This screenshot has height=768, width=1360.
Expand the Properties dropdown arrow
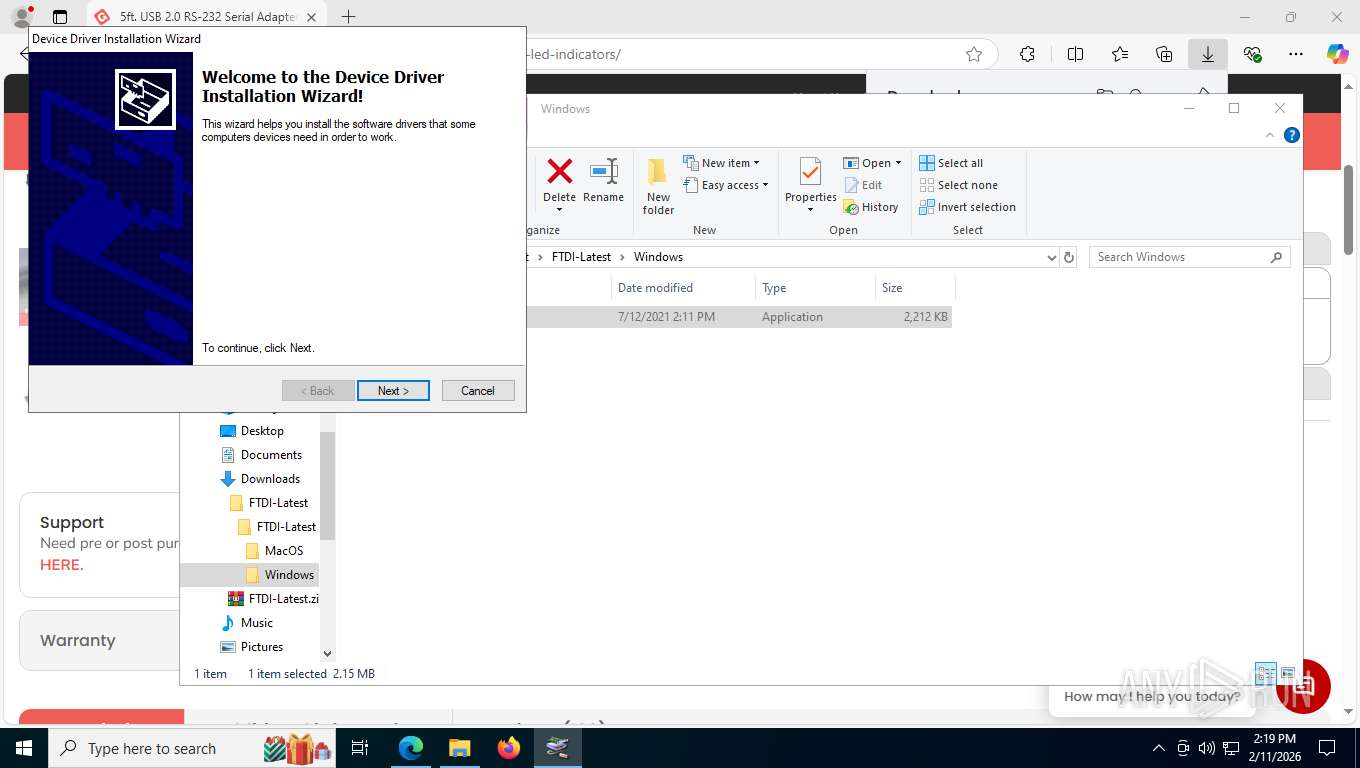(811, 210)
